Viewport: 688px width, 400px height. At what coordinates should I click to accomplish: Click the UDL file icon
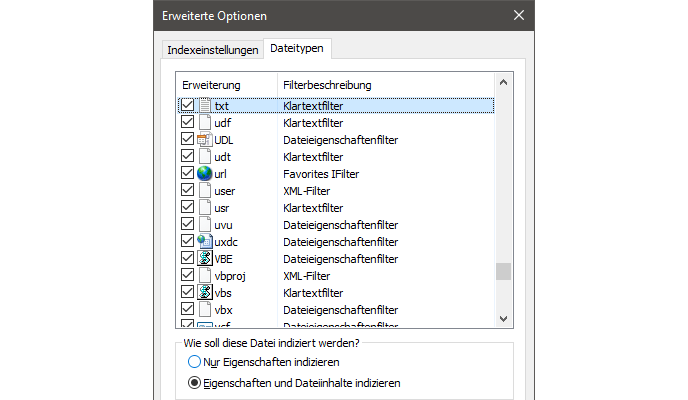click(x=205, y=140)
